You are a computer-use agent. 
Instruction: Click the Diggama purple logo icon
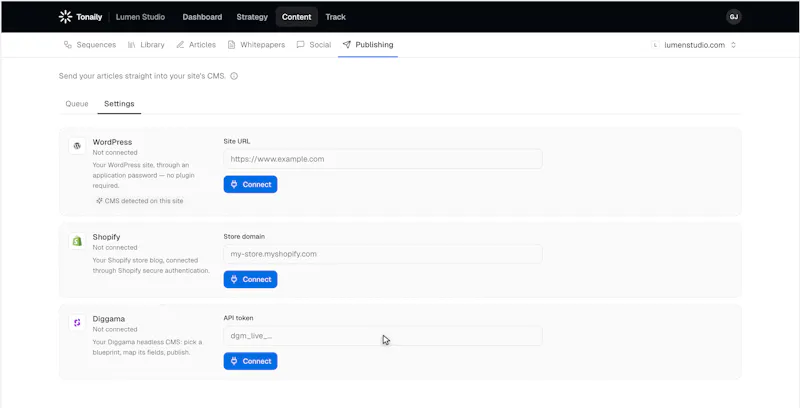77,322
